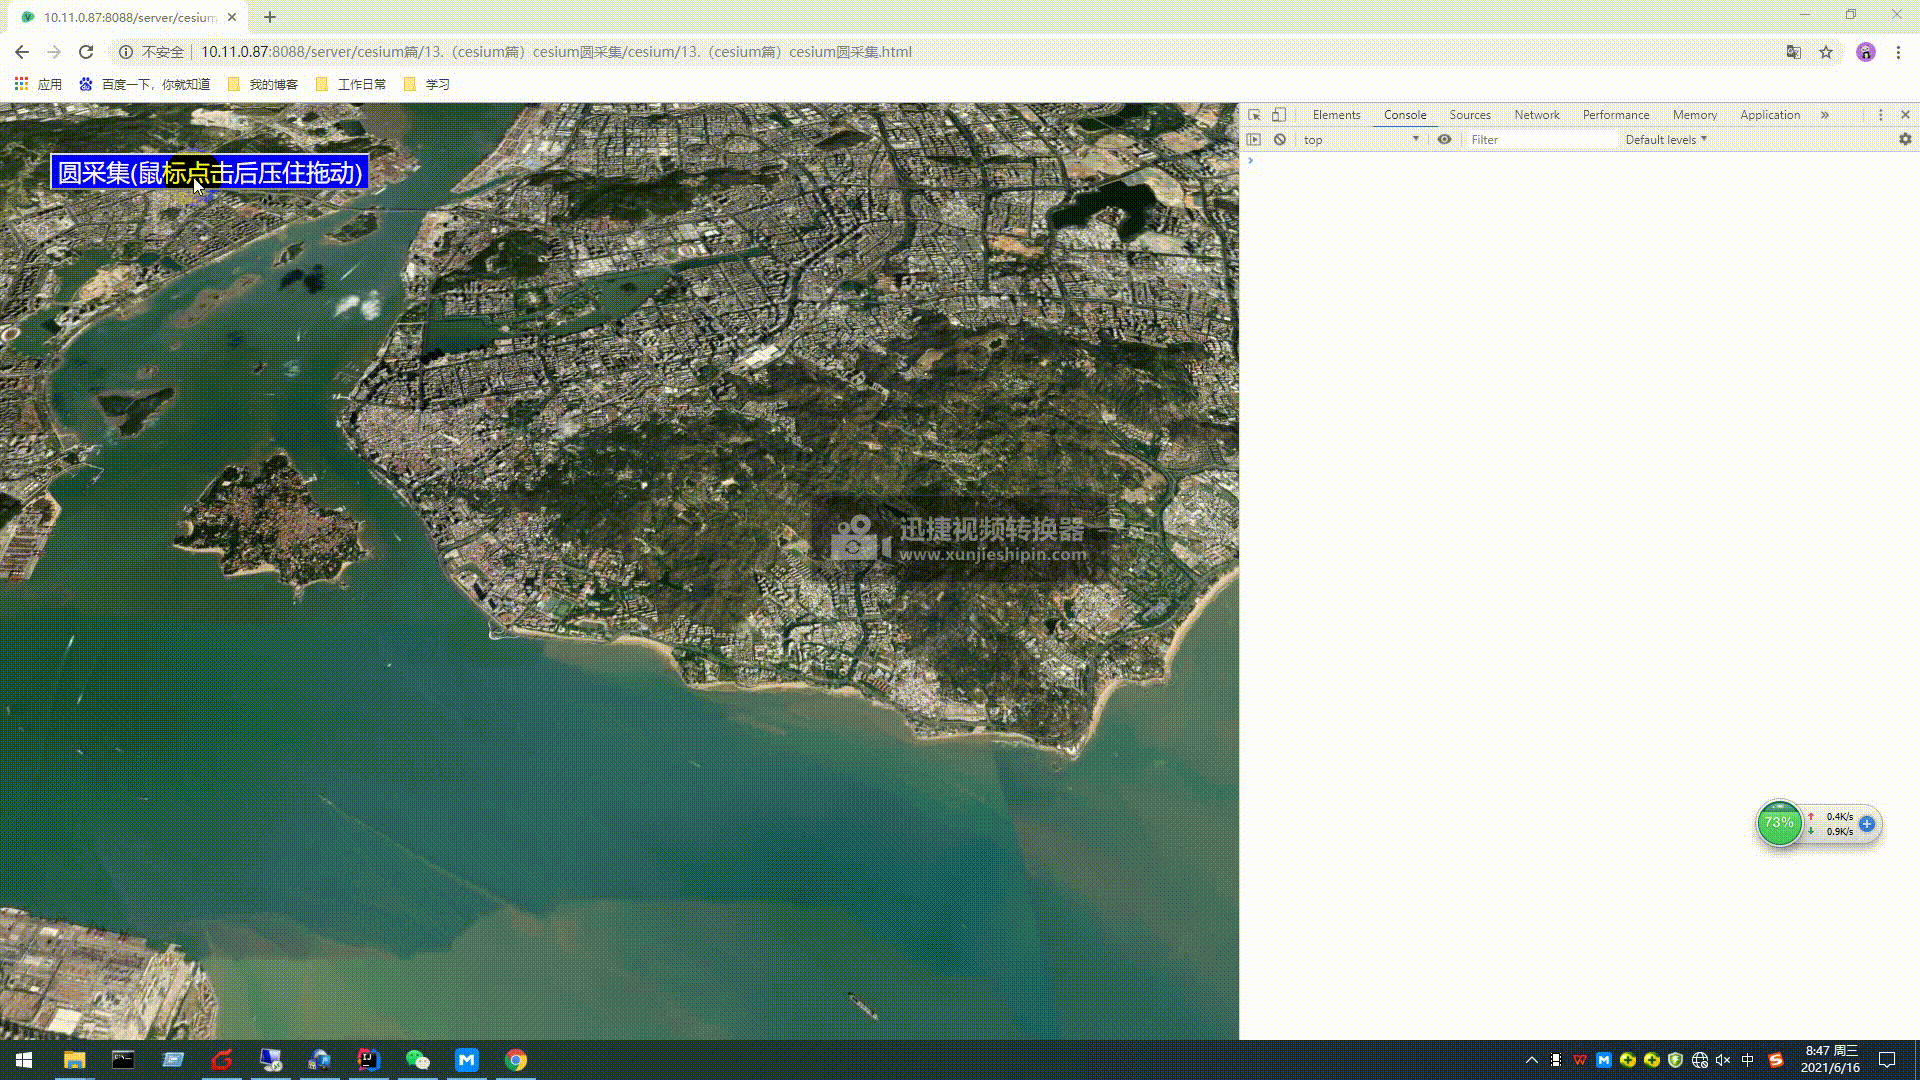
Task: Expand more DevTools tabs chevron
Action: click(x=1825, y=115)
